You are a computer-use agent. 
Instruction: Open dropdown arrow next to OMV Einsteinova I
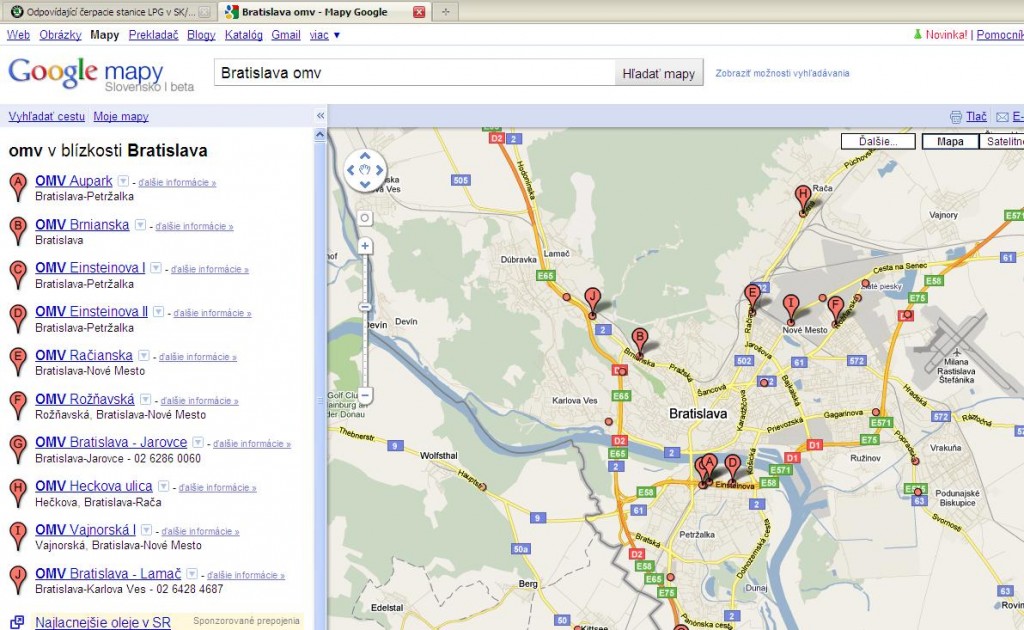tap(156, 268)
